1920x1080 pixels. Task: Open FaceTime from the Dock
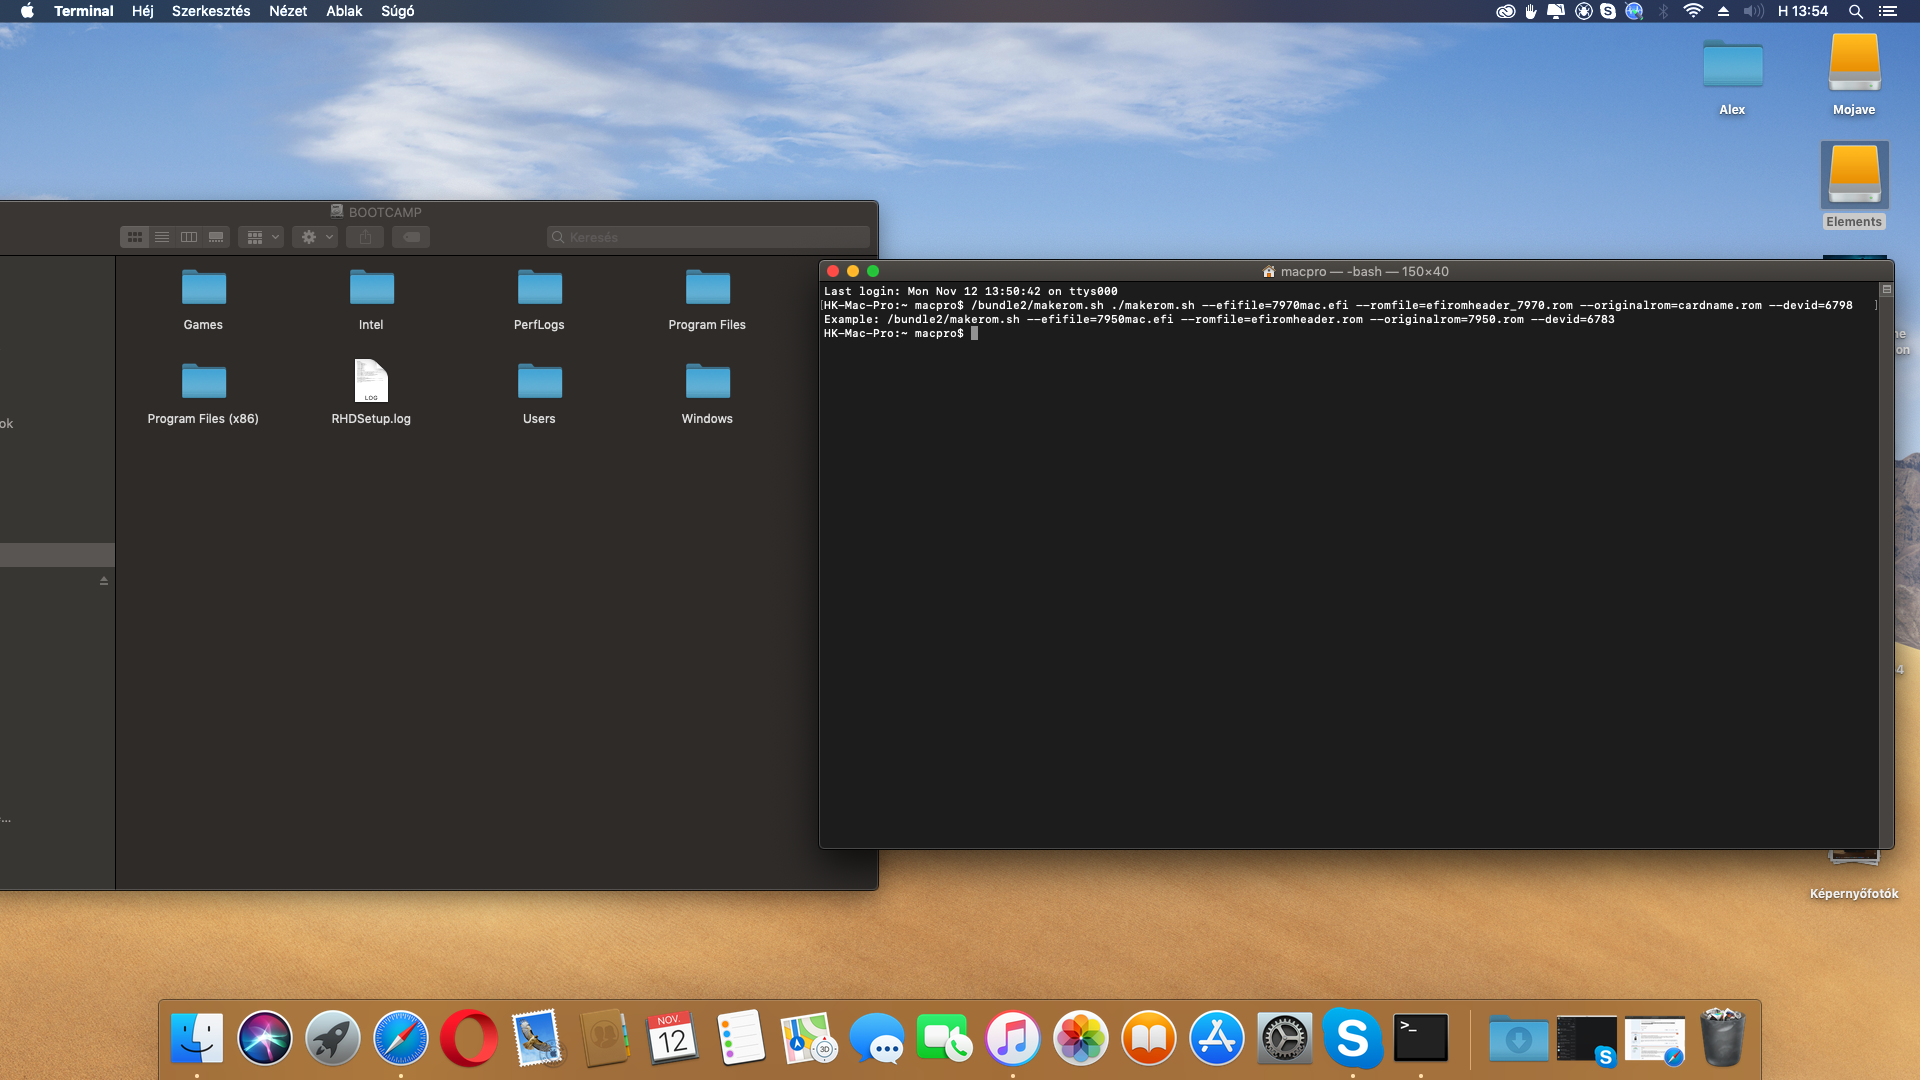(x=945, y=1038)
